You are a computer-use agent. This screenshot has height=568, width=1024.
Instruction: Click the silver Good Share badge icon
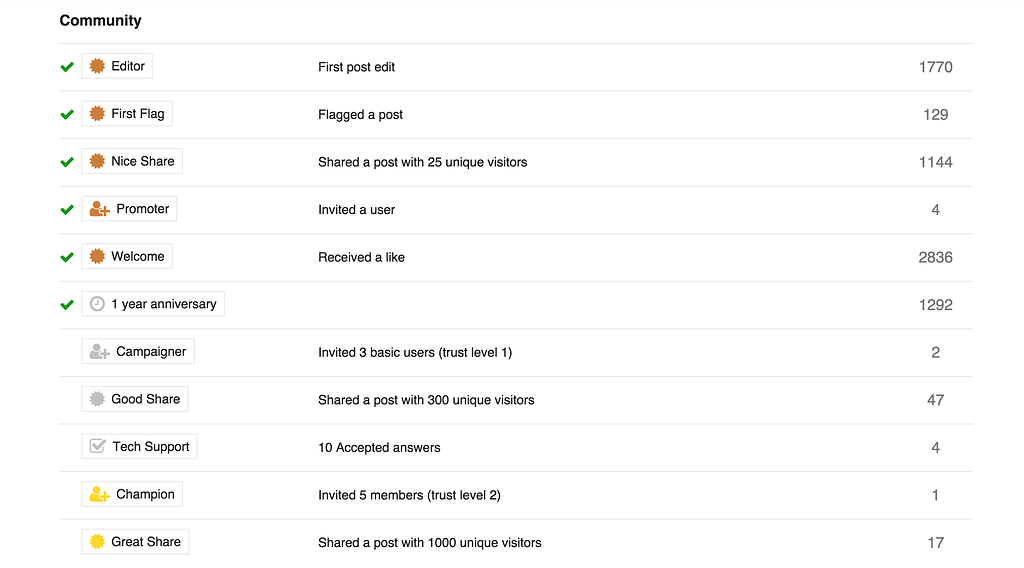tap(97, 399)
